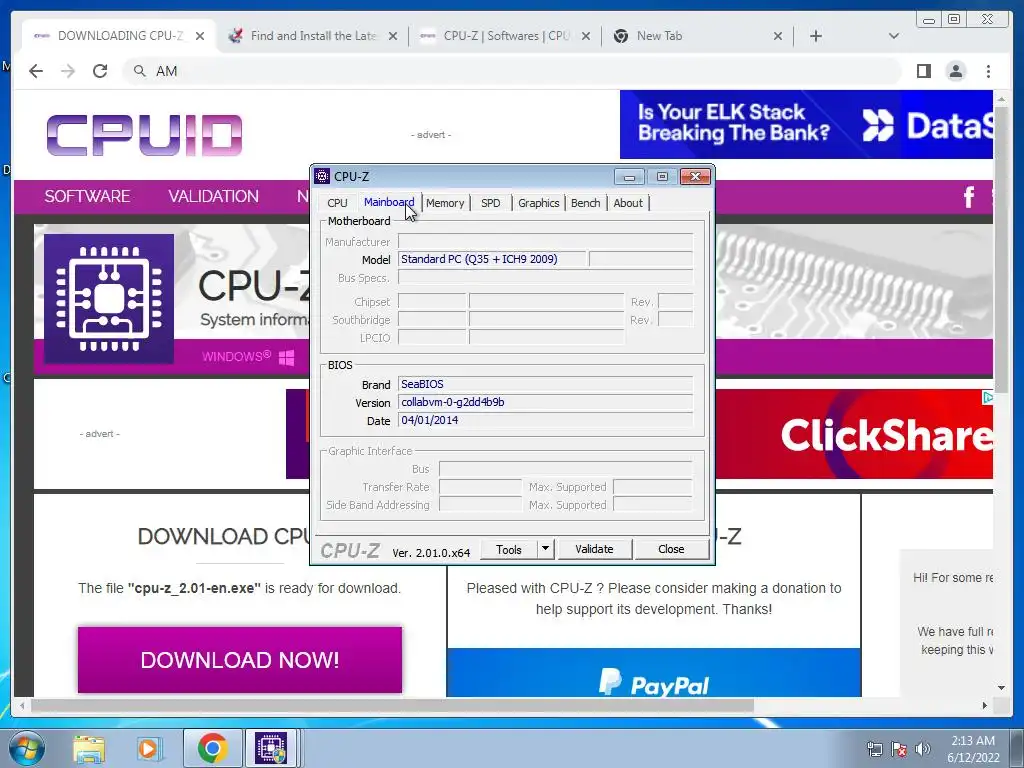Image resolution: width=1024 pixels, height=768 pixels.
Task: Click the CPU-Z chip logo on webpage
Action: pos(109,298)
